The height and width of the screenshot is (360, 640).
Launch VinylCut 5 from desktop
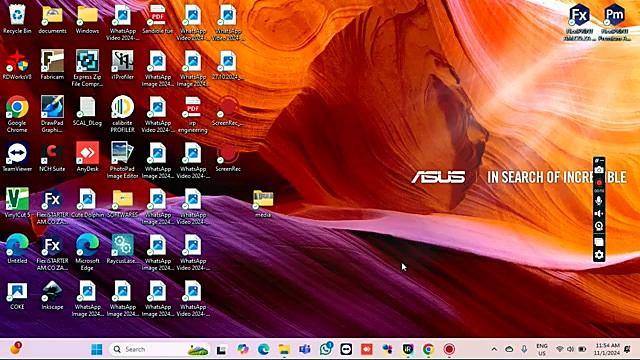coord(17,203)
